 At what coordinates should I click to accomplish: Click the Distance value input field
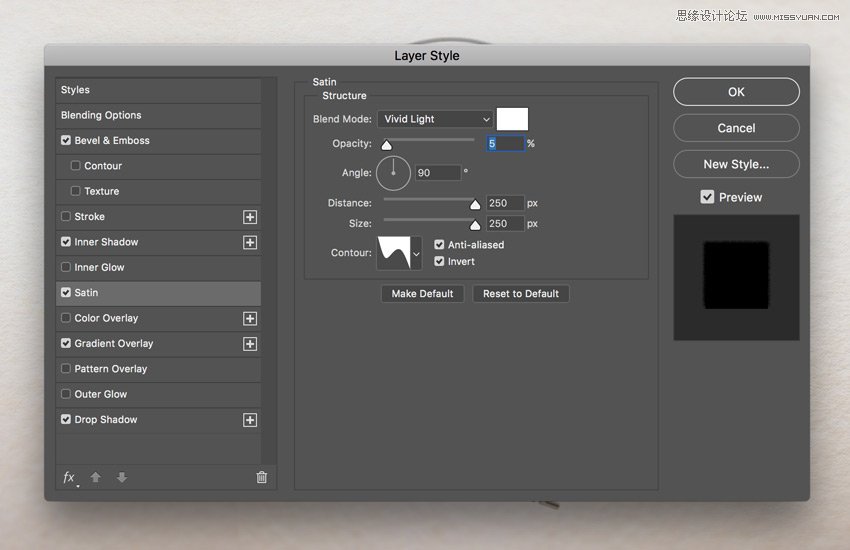click(x=504, y=203)
